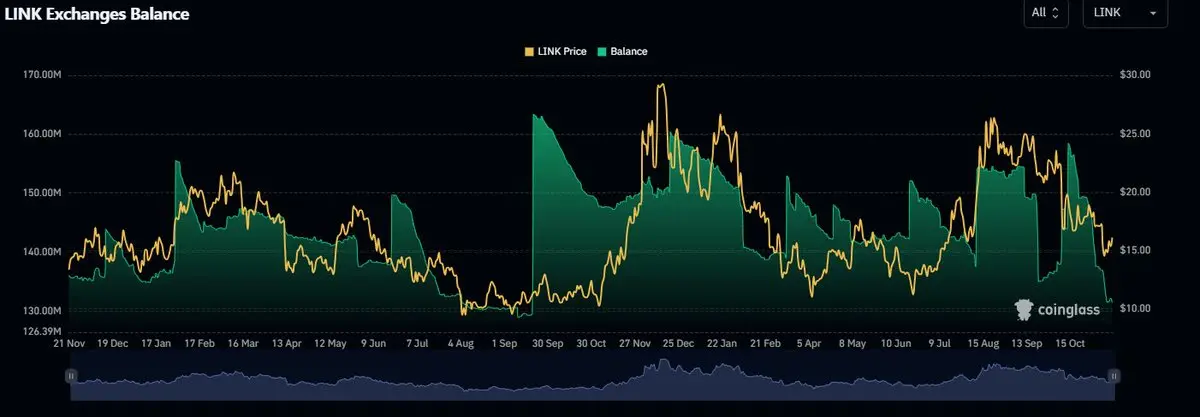Click the 4 Aug date label
This screenshot has height=417, width=1200.
[460, 343]
